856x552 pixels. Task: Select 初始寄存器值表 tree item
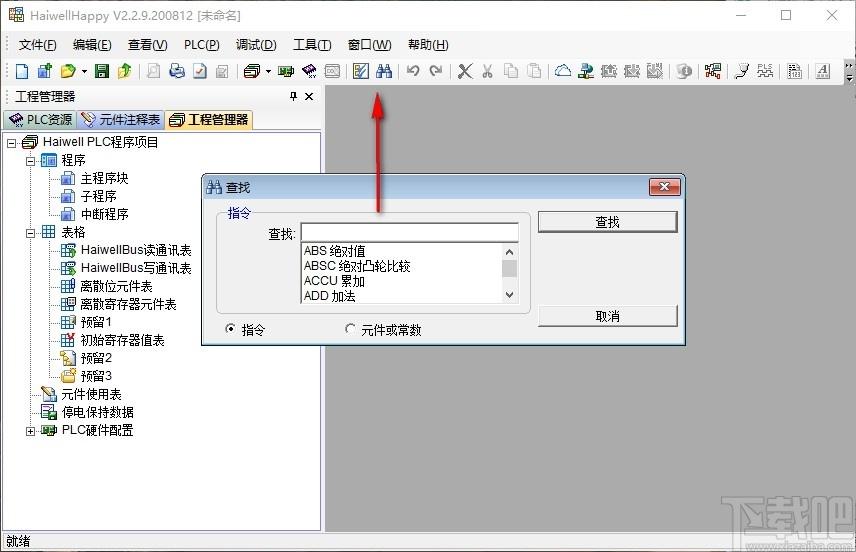click(x=122, y=341)
